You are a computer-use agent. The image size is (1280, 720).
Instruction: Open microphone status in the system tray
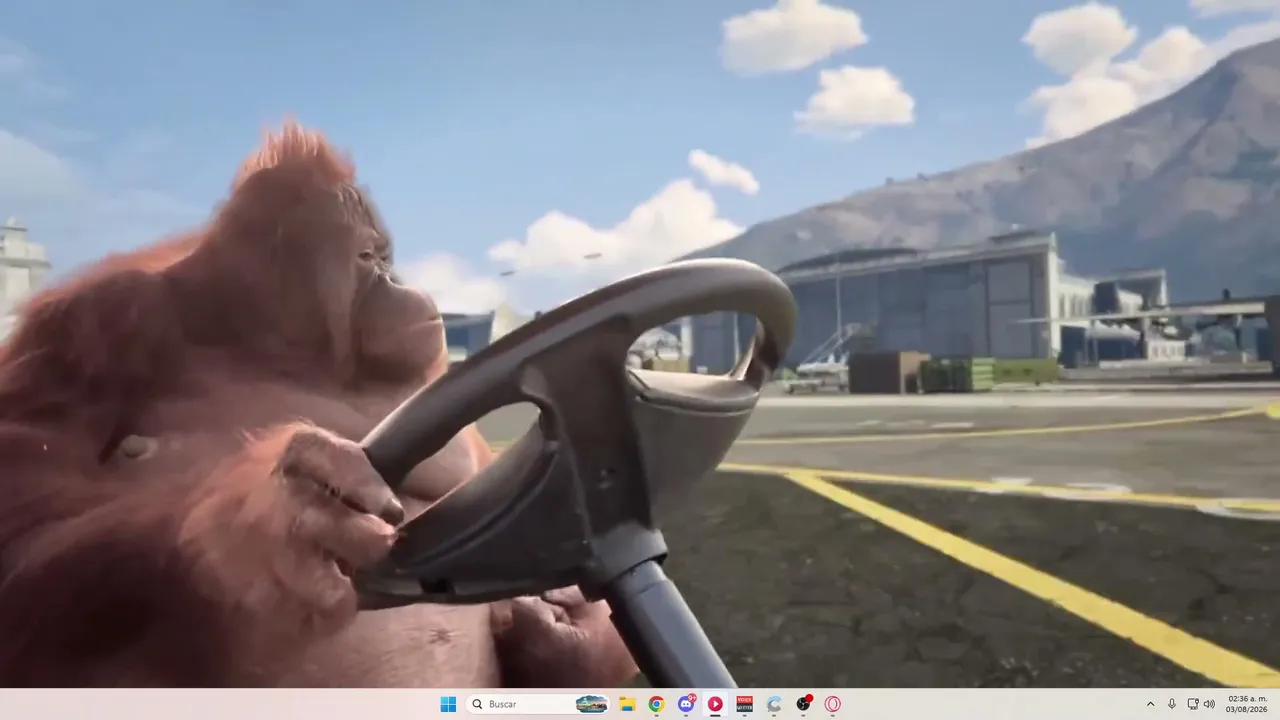point(1172,704)
